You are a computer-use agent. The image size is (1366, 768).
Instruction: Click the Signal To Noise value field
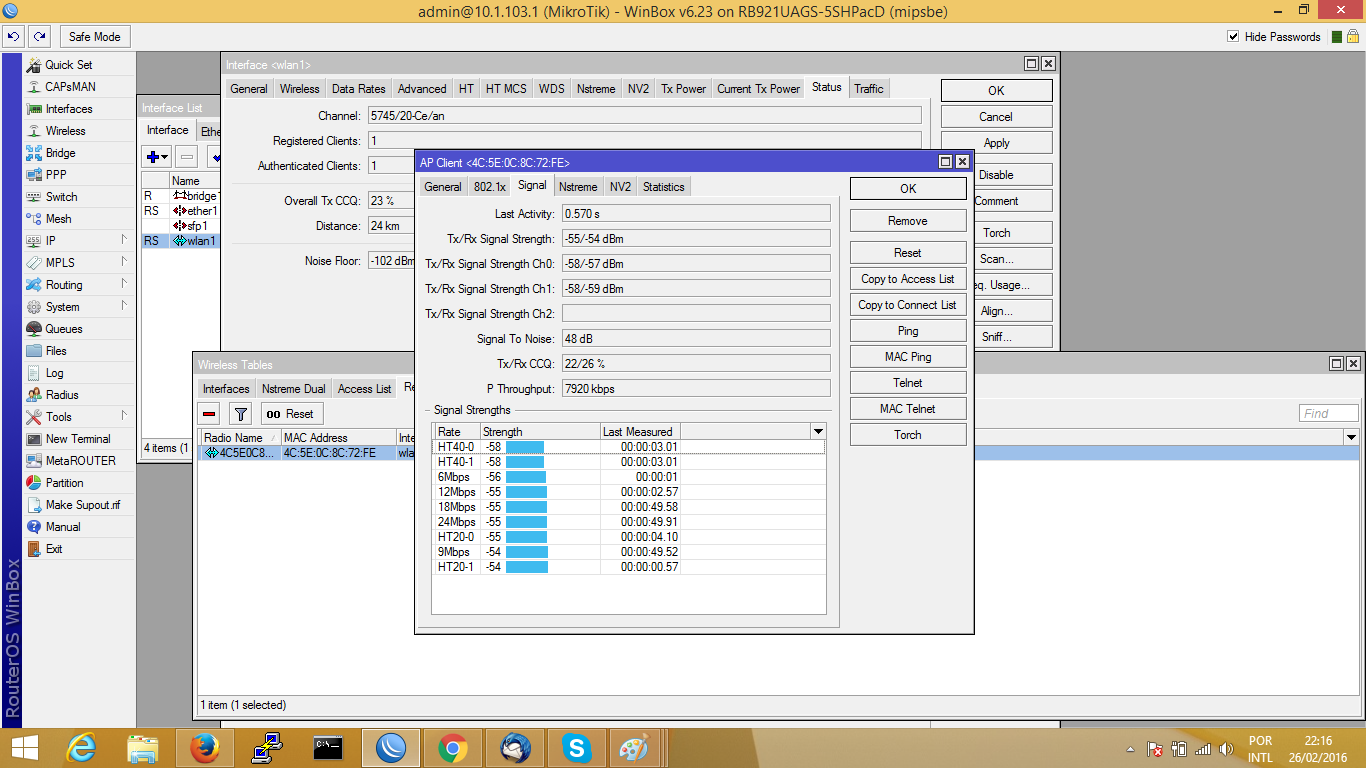696,339
